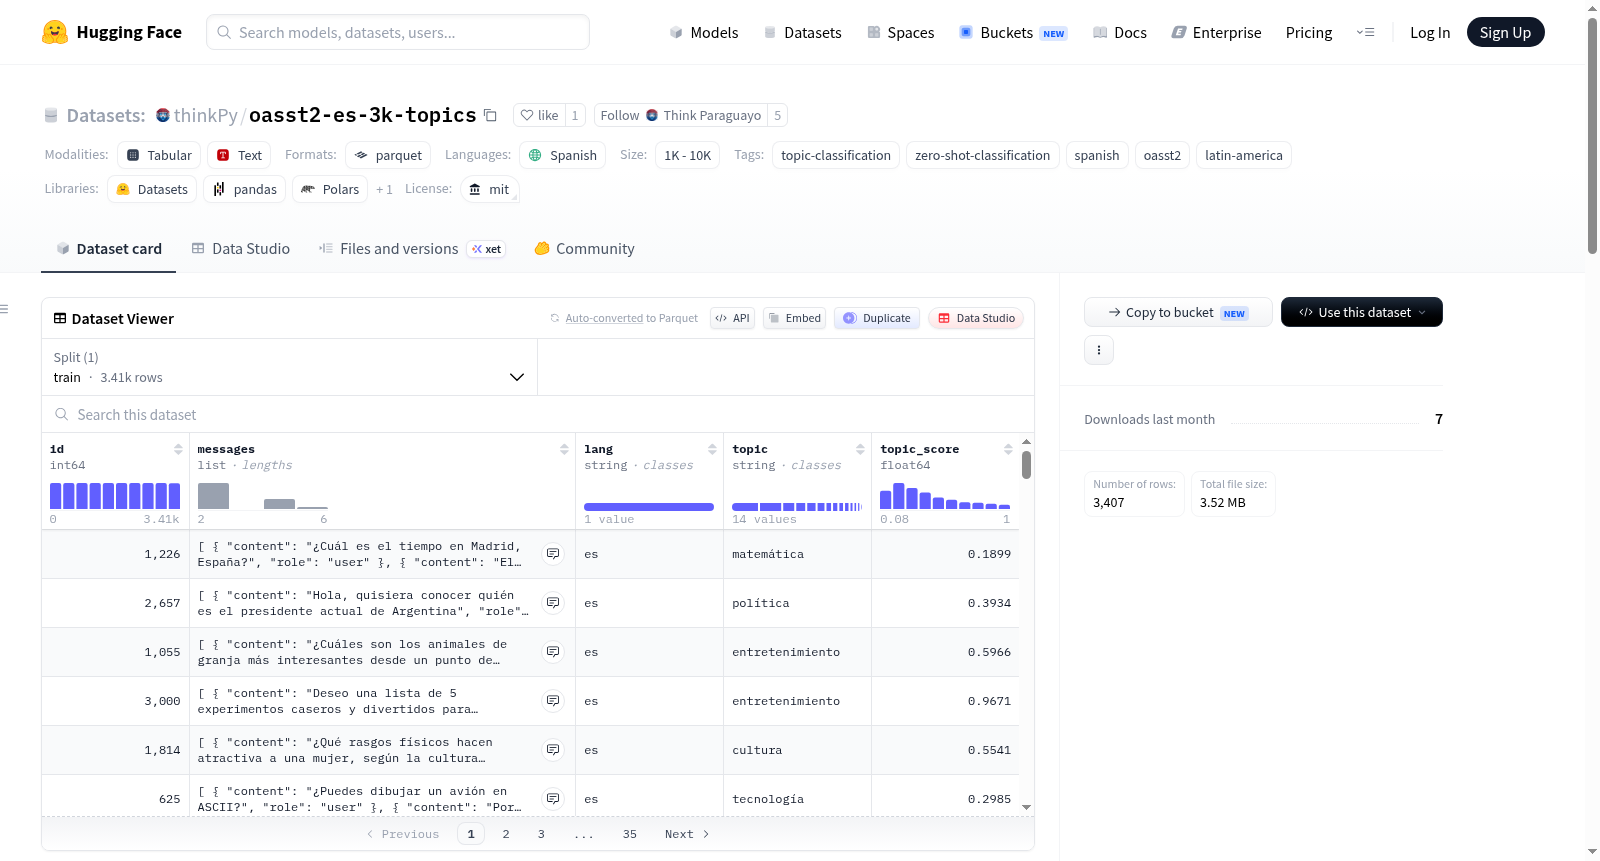1600x861 pixels.
Task: Expand the navigation overflow menu icon
Action: tap(1365, 33)
